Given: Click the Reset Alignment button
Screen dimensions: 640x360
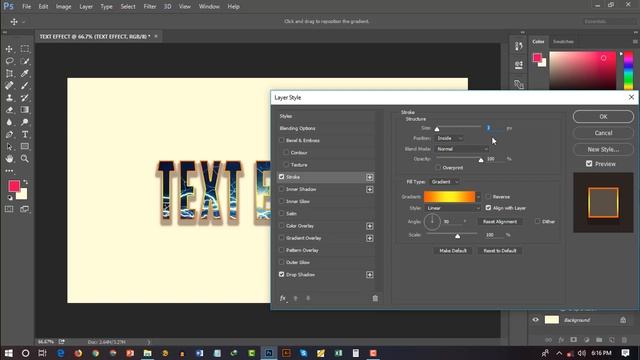Looking at the screenshot, I should coord(500,222).
